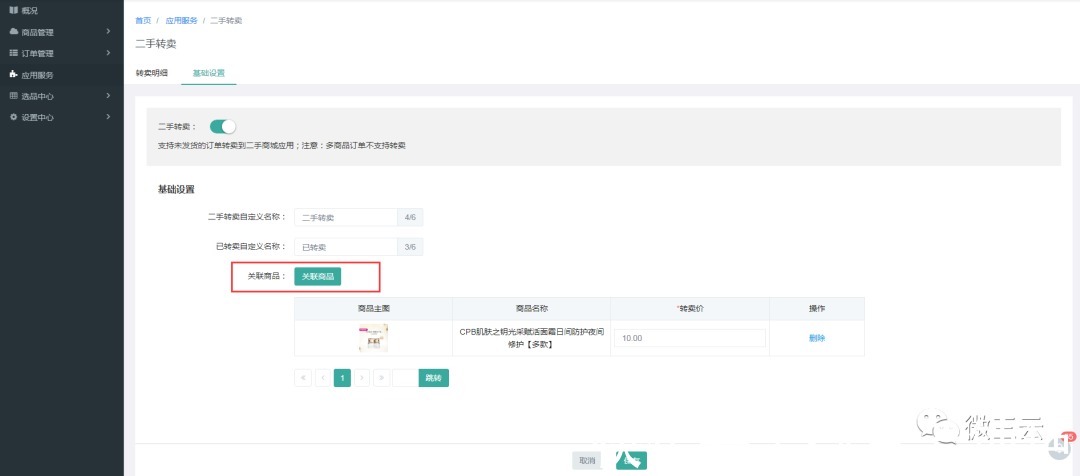1080x476 pixels.
Task: Go to next page arrow
Action: [362, 377]
